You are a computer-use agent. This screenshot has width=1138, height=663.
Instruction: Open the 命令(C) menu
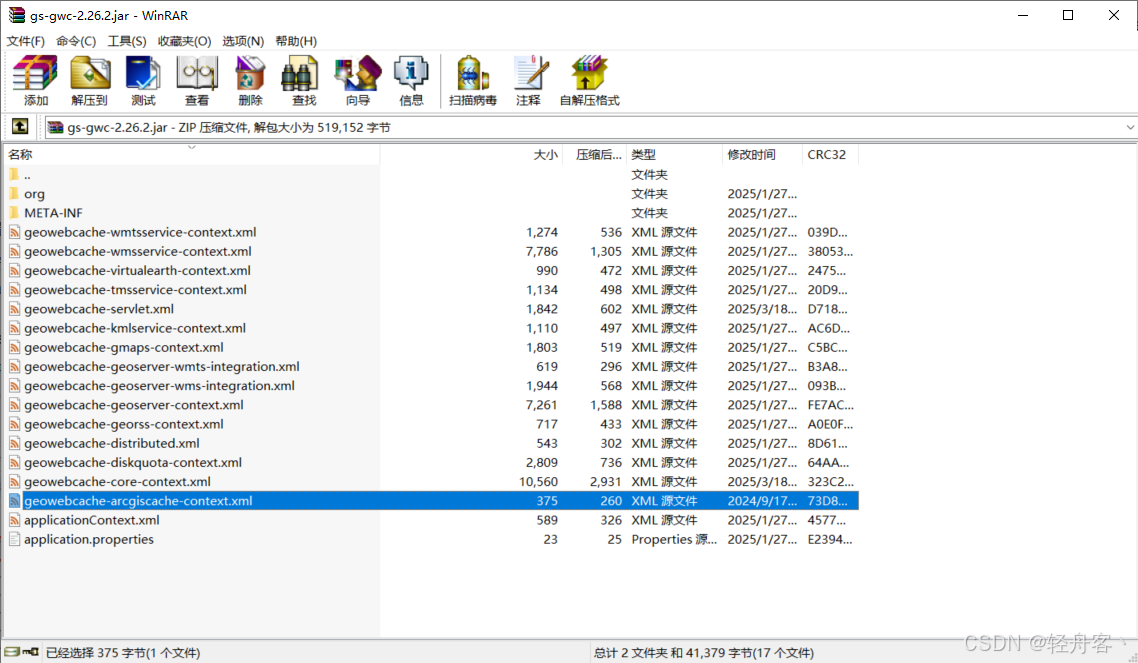[x=76, y=41]
